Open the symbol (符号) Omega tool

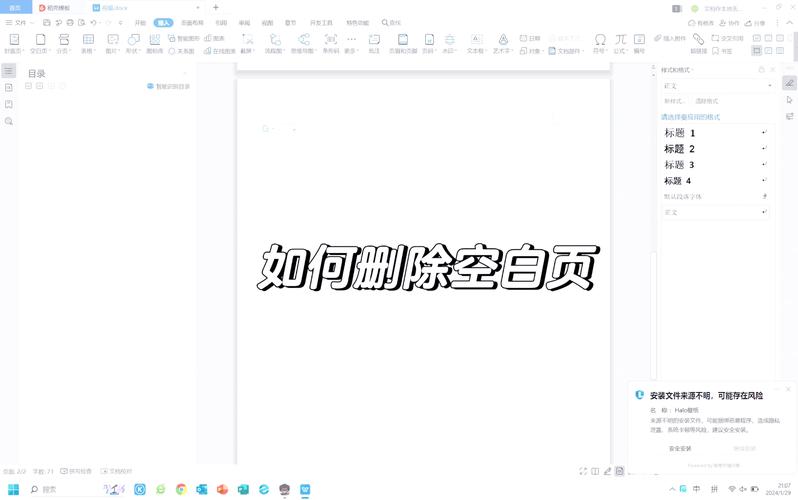[600, 44]
